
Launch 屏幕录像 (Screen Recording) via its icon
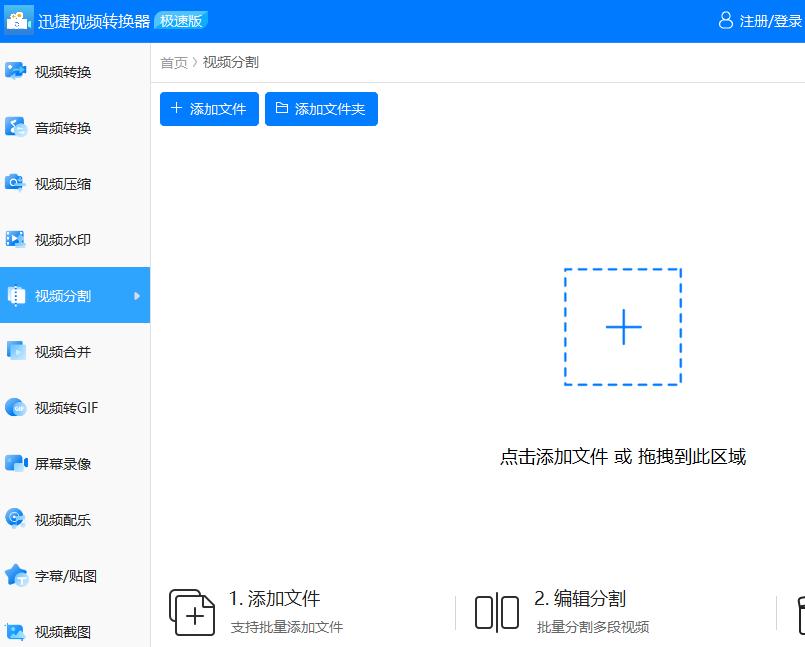[x=16, y=463]
